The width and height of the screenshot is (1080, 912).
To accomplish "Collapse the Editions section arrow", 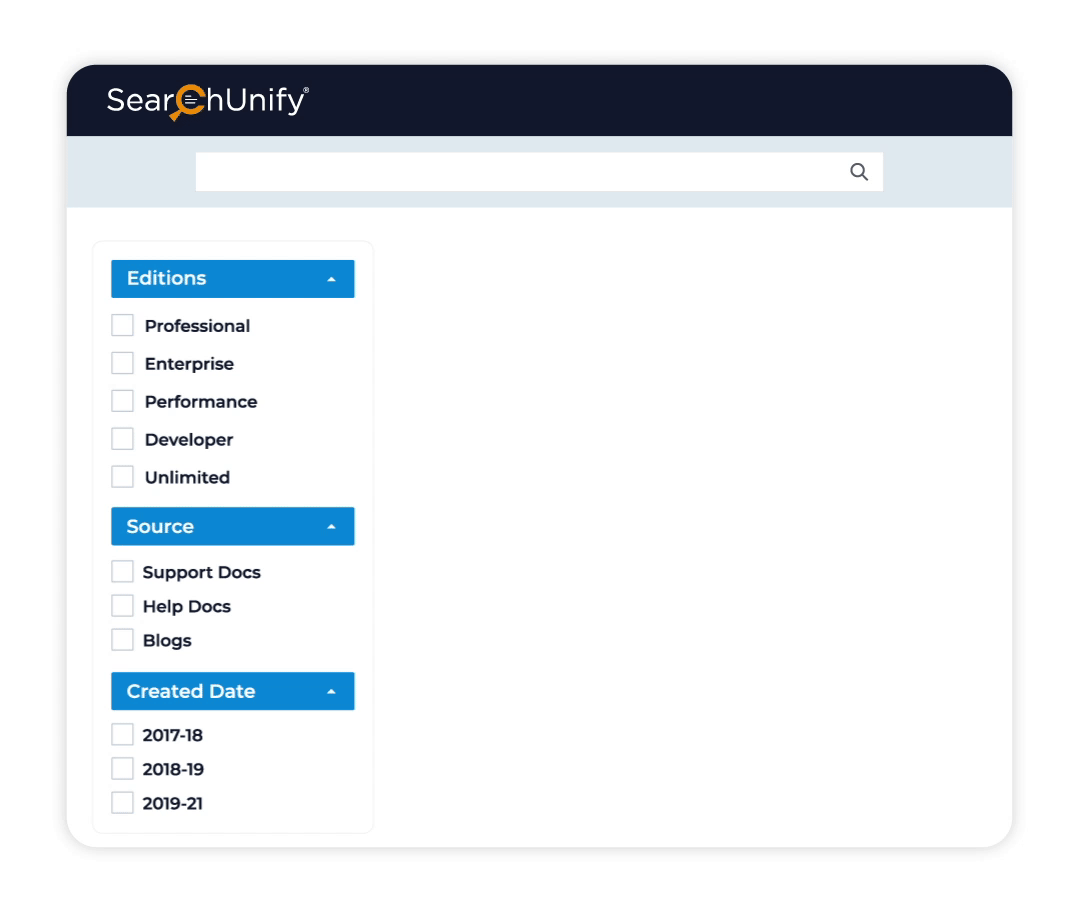I will click(331, 279).
